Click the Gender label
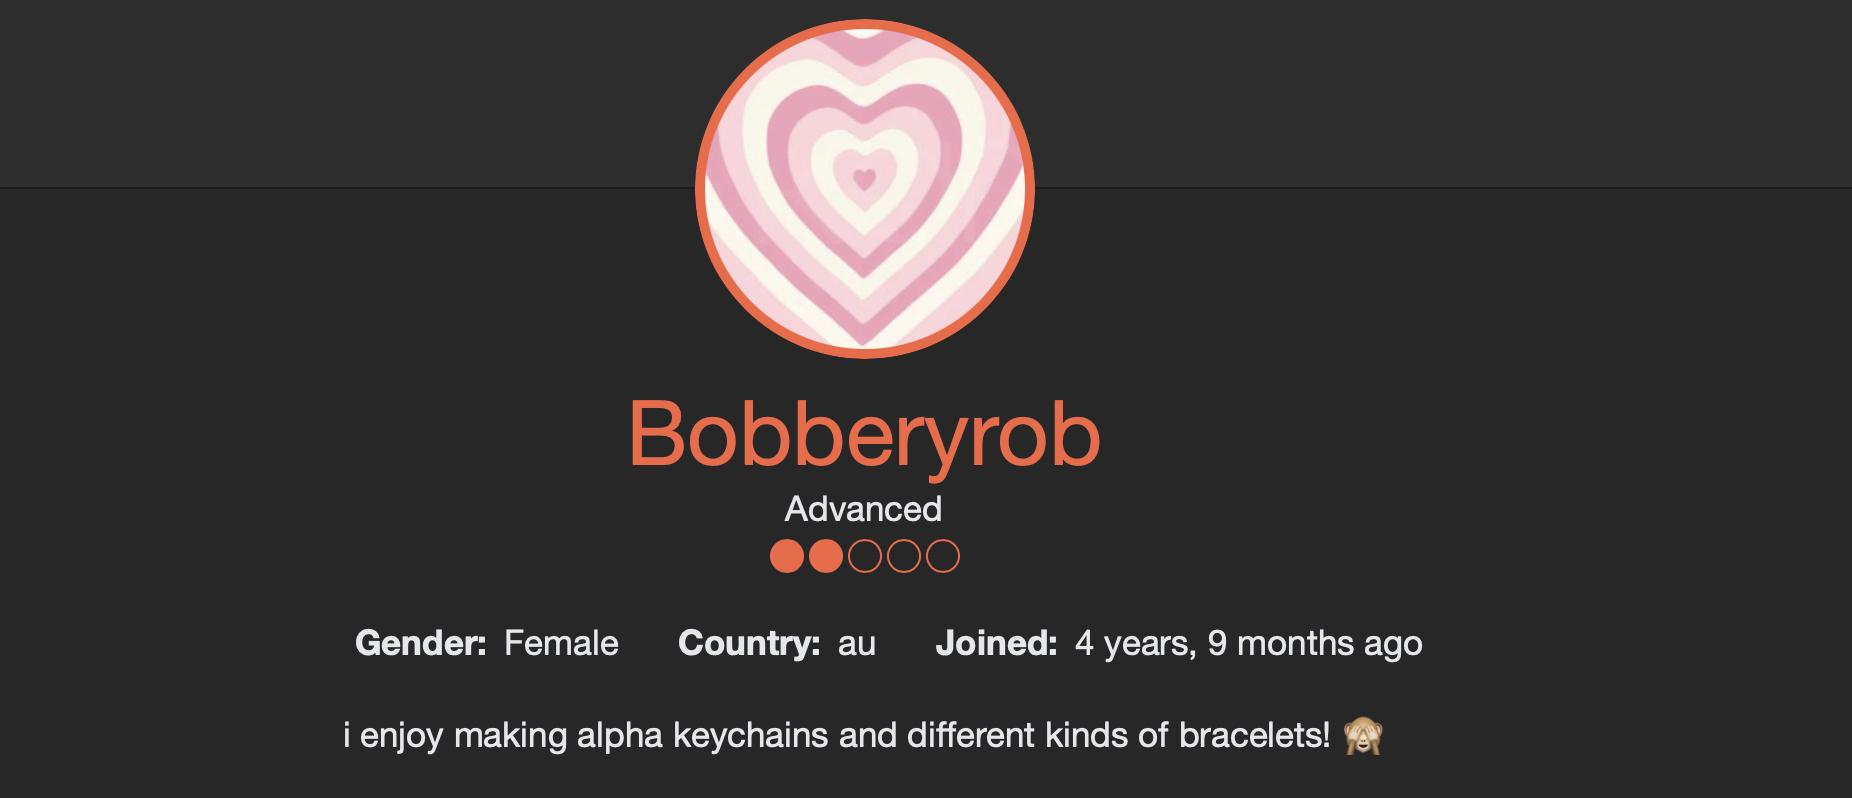The image size is (1852, 798). (x=420, y=643)
